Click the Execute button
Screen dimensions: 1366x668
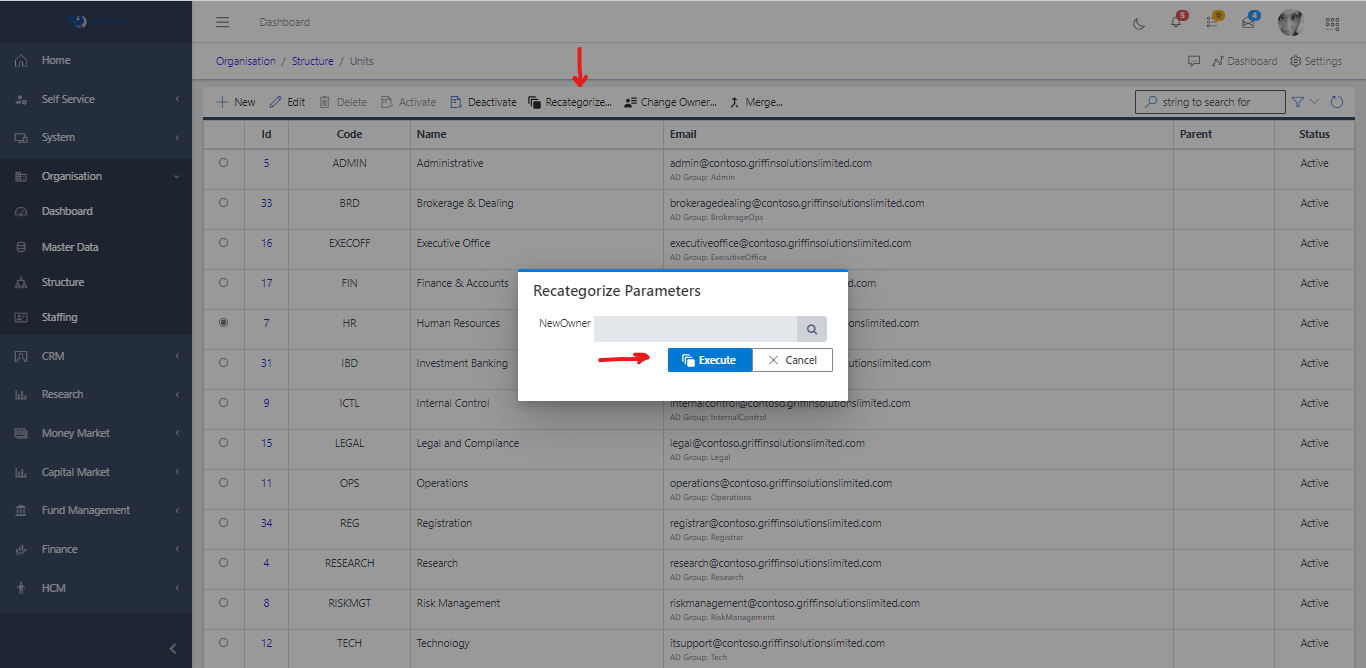pyautogui.click(x=709, y=360)
